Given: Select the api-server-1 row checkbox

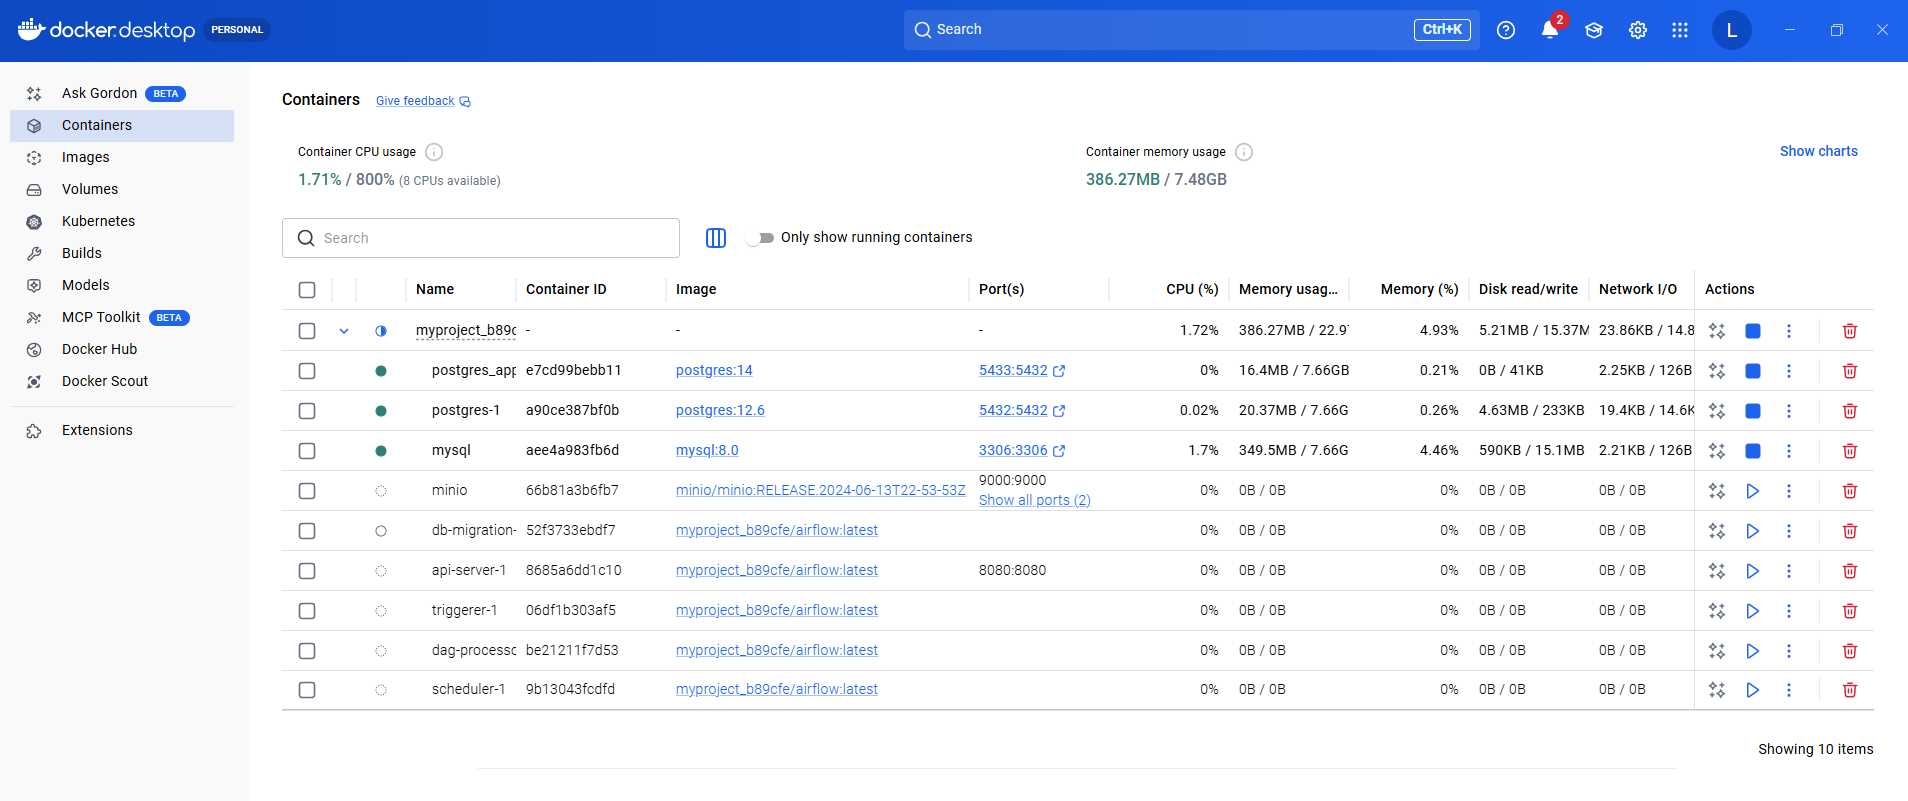Looking at the screenshot, I should 307,571.
